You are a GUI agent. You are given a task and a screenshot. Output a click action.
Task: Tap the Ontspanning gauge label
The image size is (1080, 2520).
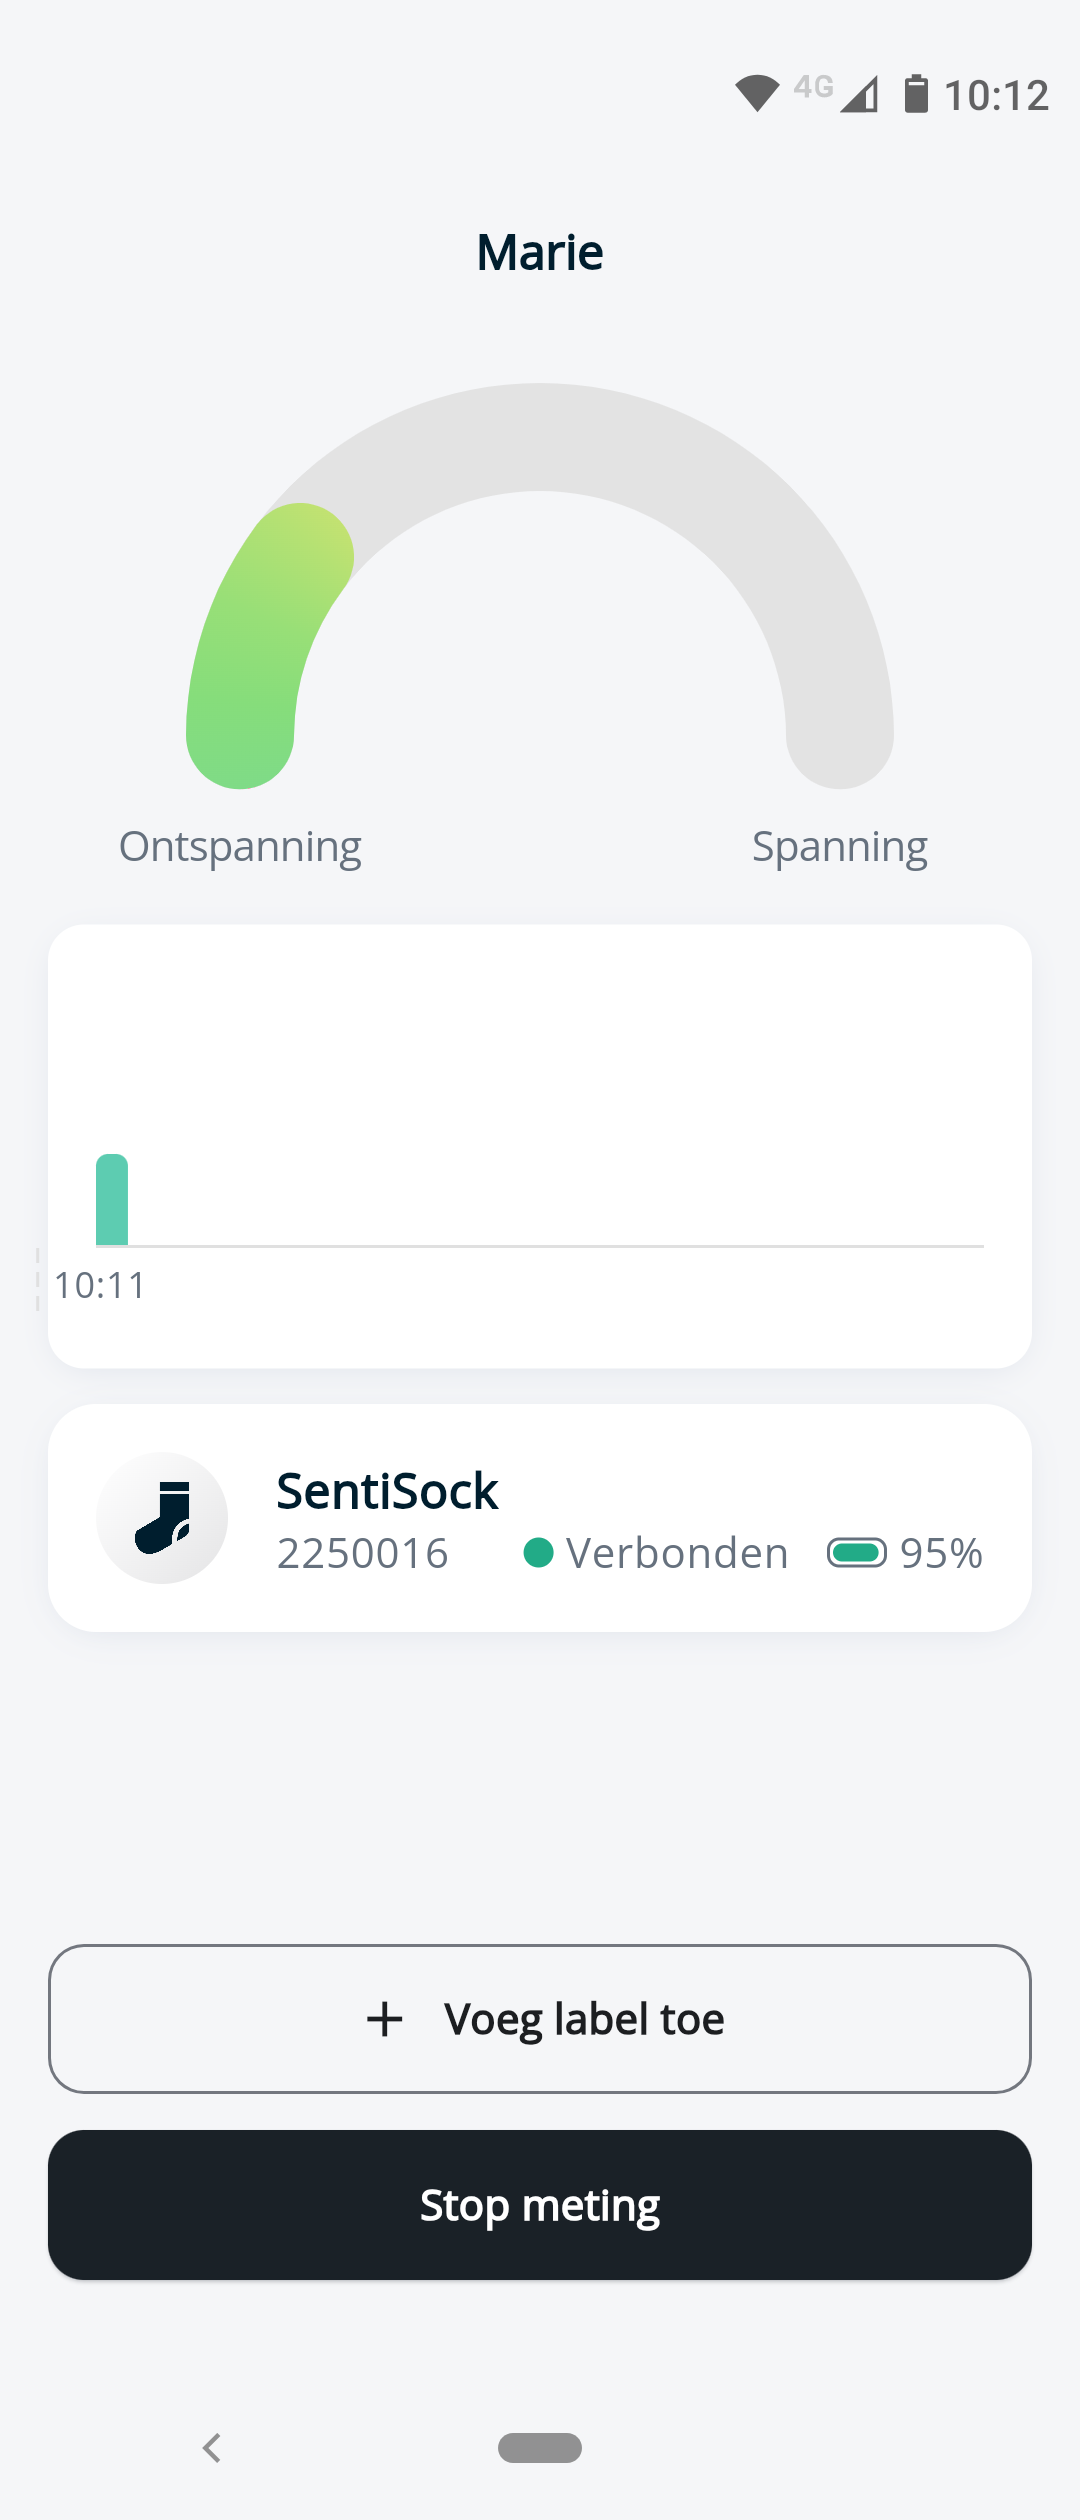click(240, 847)
